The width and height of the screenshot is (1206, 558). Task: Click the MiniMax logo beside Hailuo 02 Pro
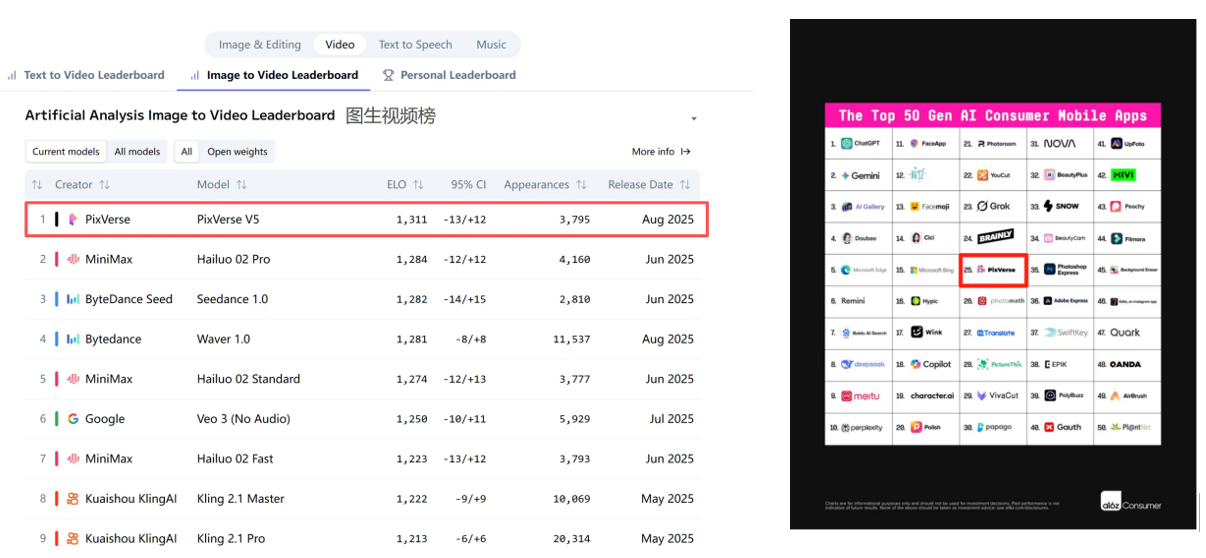click(x=73, y=259)
